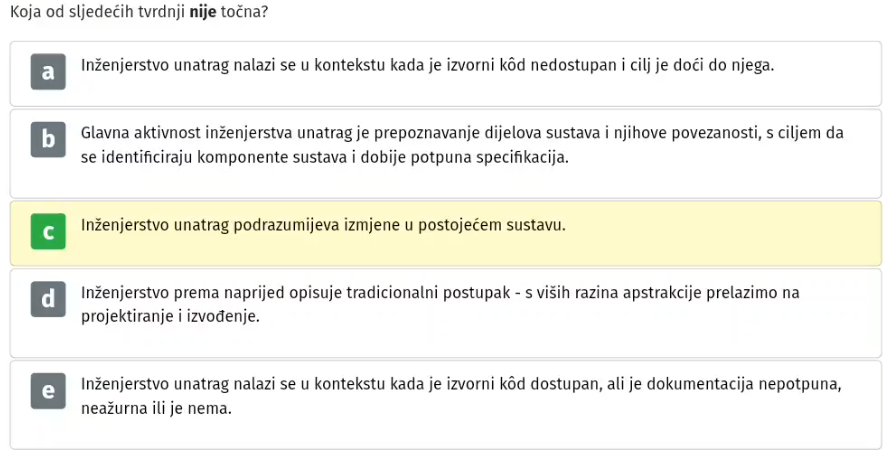Choose the answer starting 'Glavna aktivnost inženjerstva unatrag'
890x457 pixels.
point(446,154)
